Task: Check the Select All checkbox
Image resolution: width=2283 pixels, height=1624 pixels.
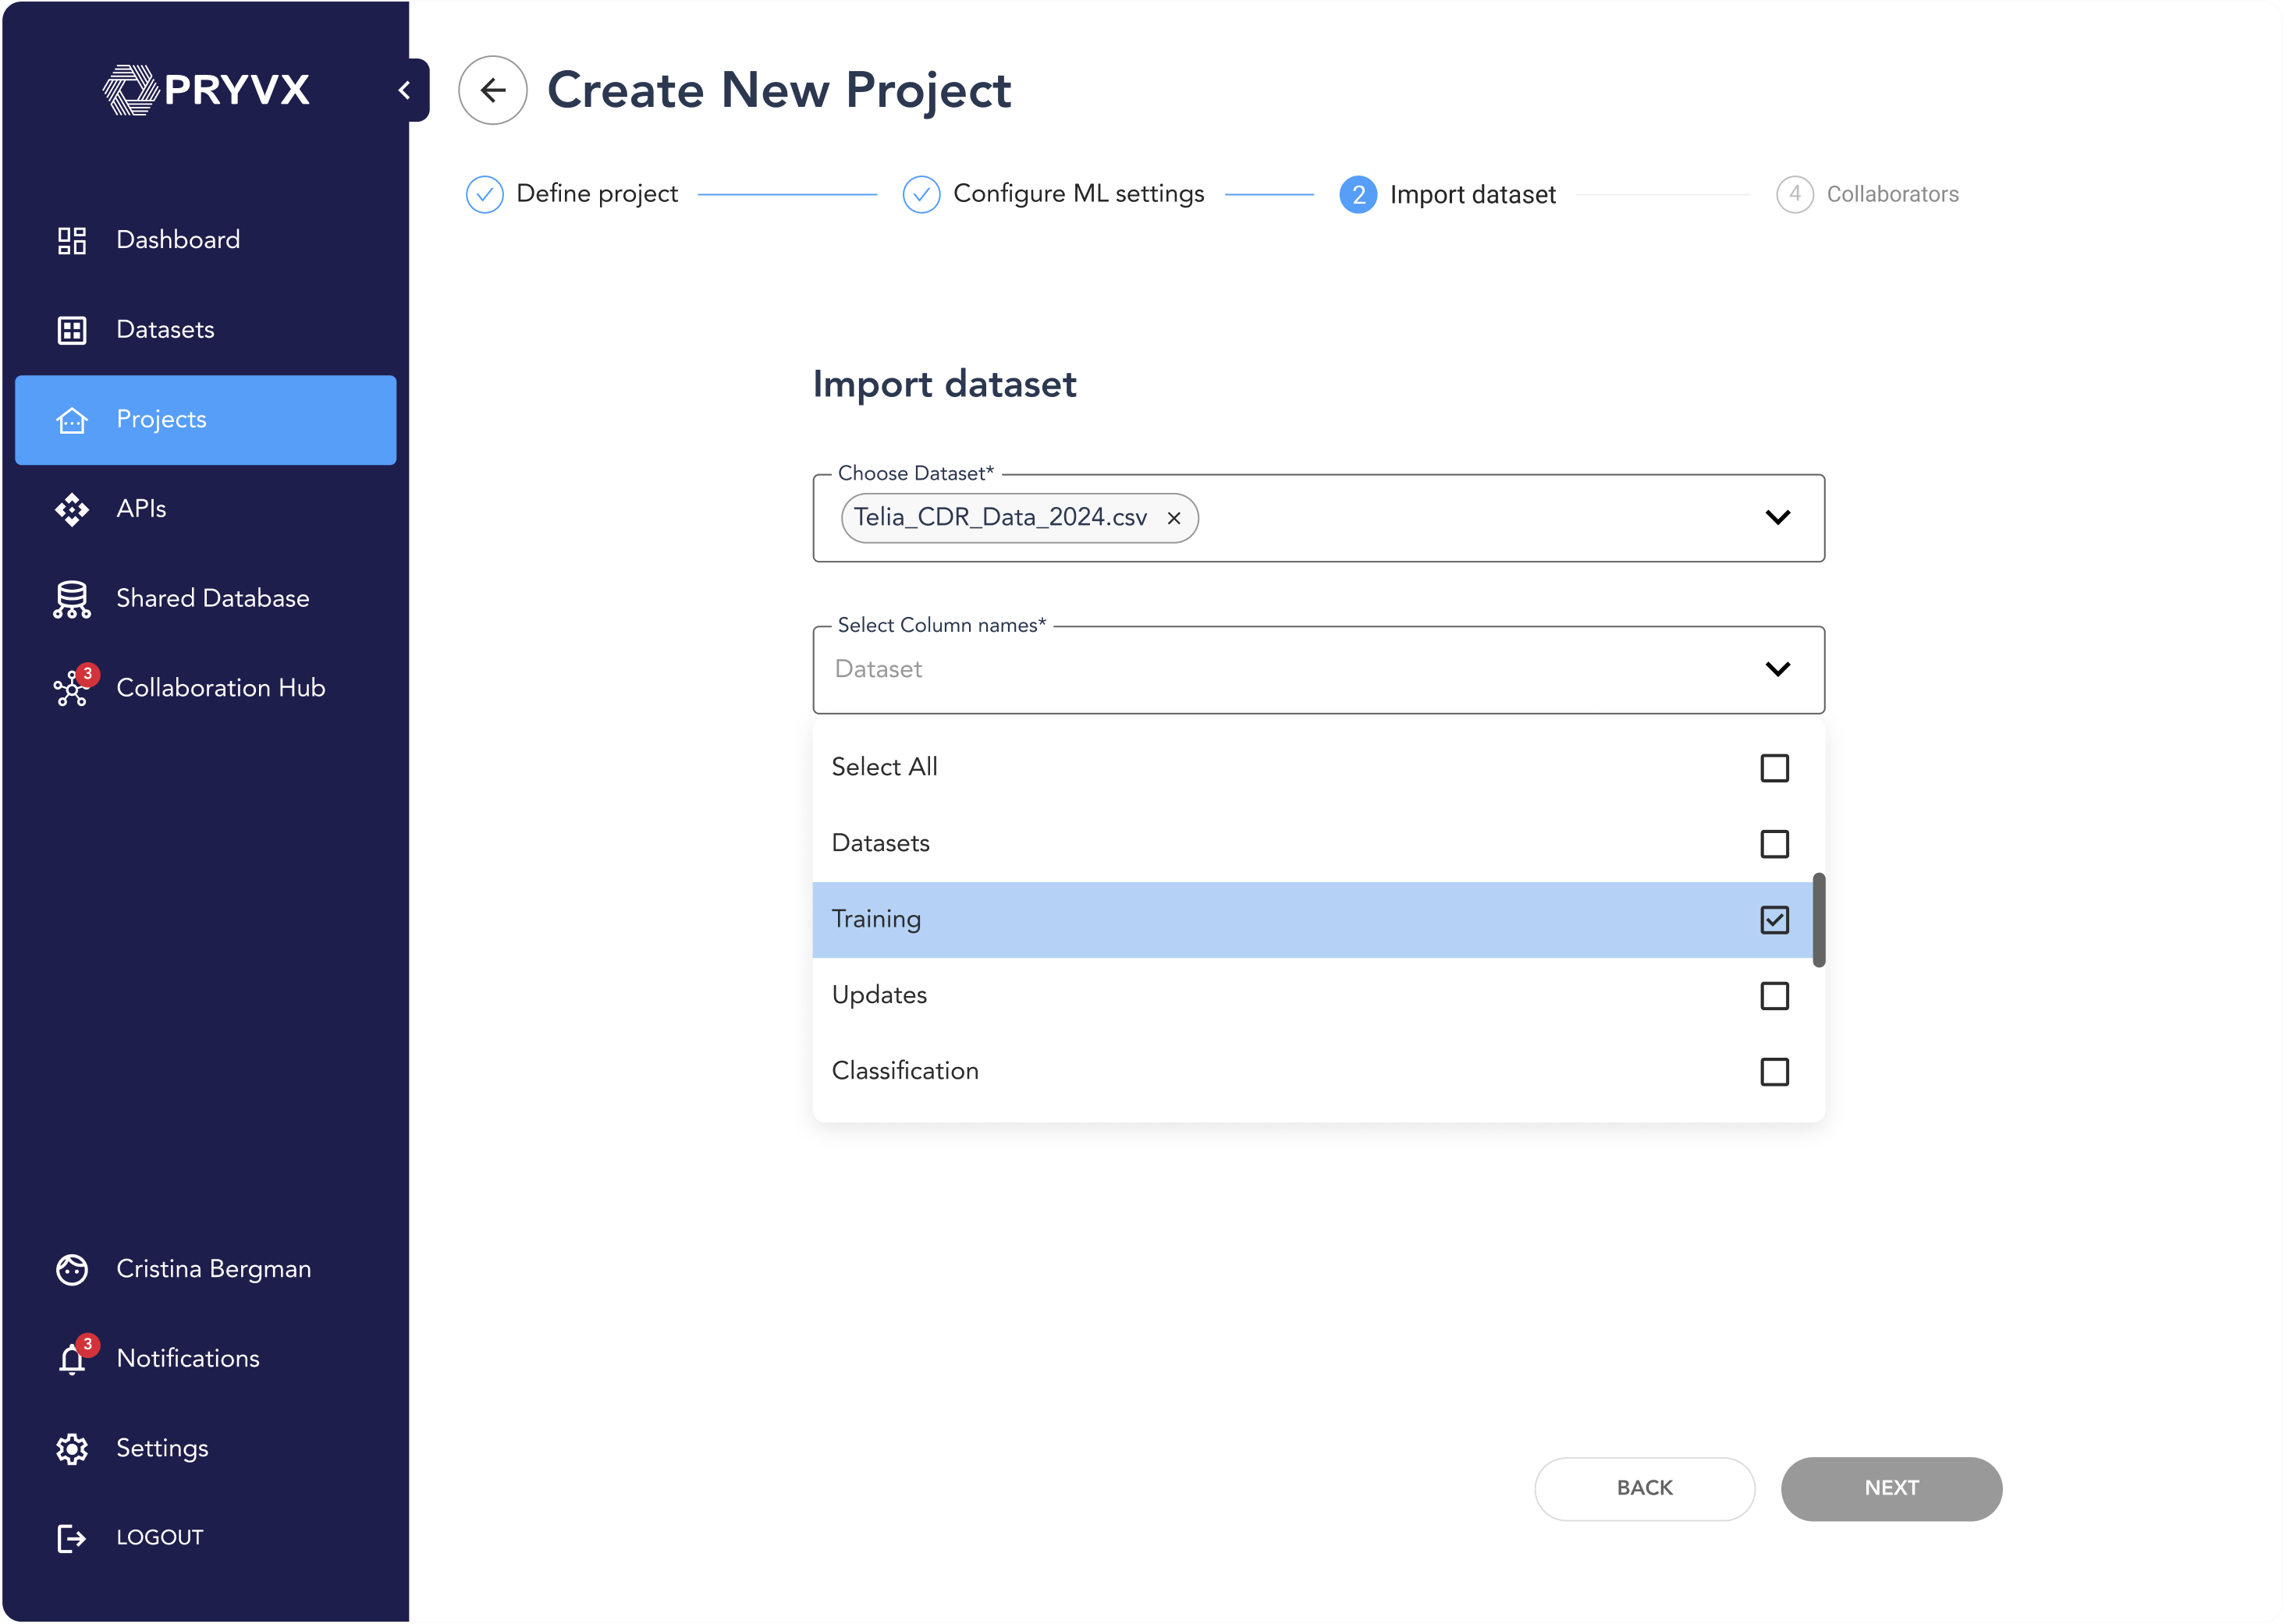Action: point(1774,768)
